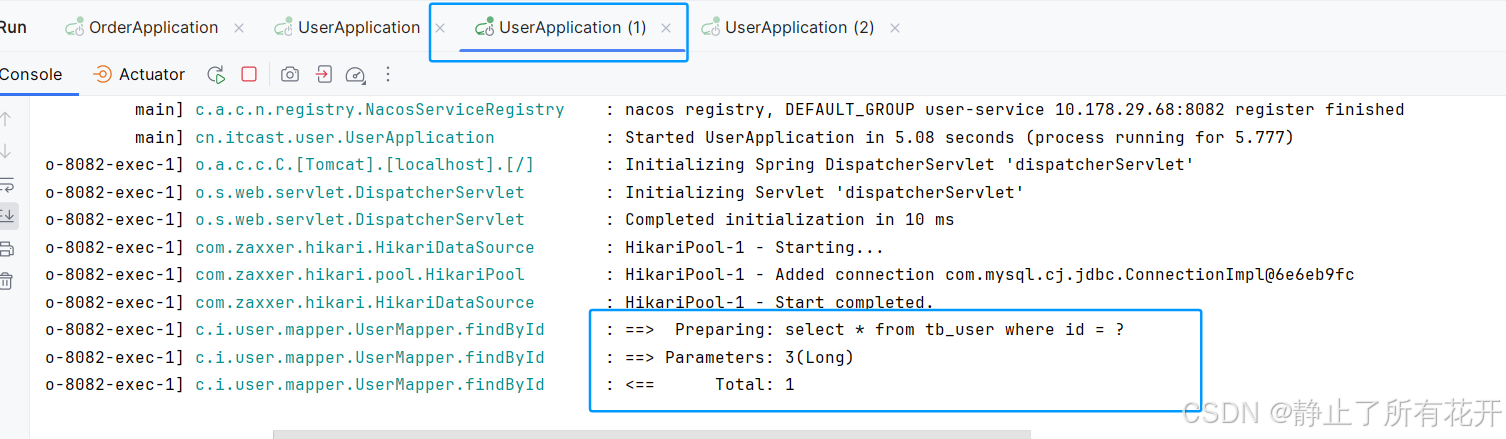Open the profiler gauge icon

(x=355, y=75)
